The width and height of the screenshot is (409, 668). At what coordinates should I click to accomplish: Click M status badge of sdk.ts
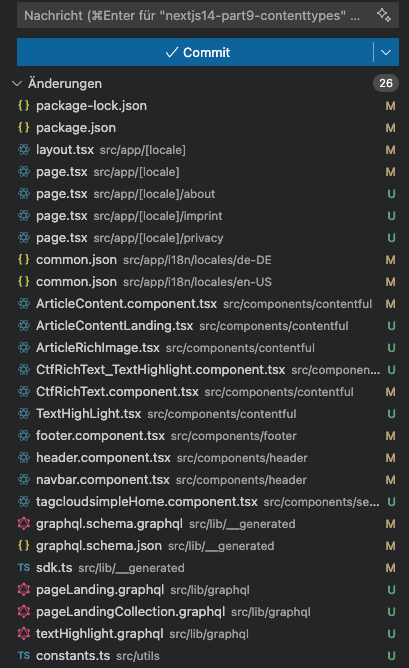390,568
